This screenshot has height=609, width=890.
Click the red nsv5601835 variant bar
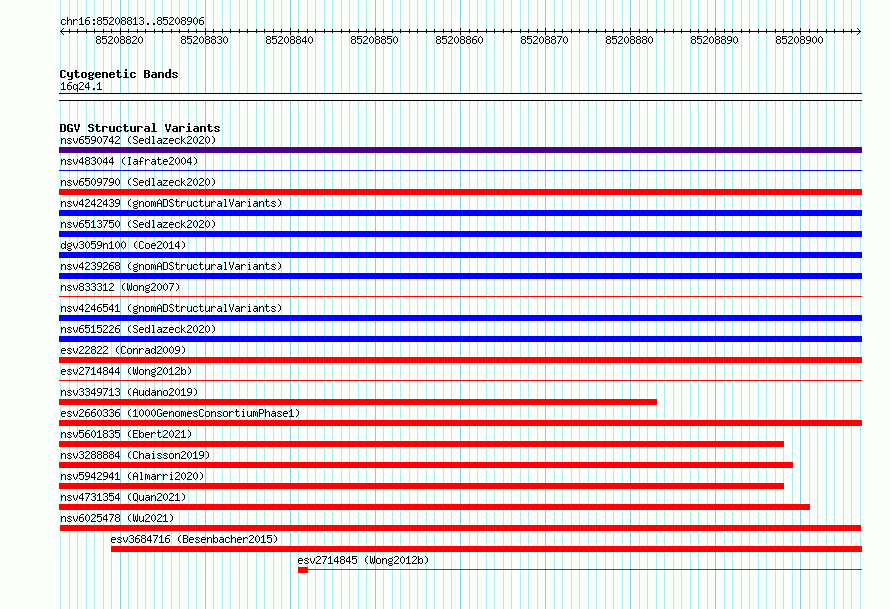(421, 444)
